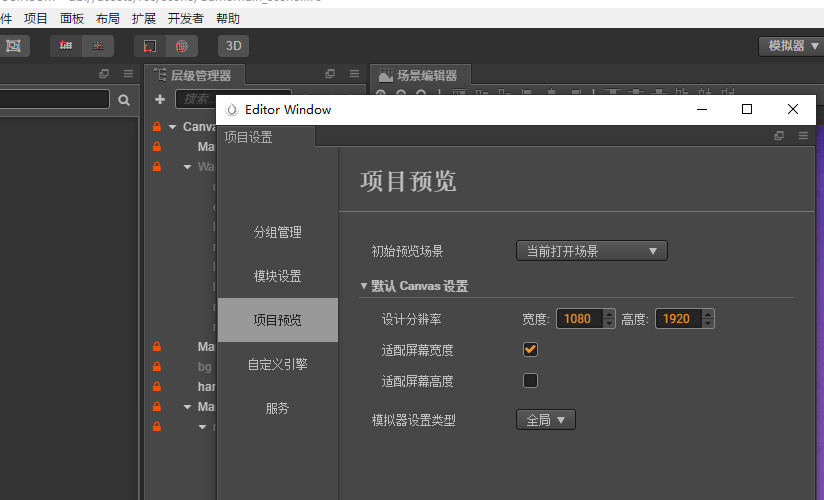Open the 扩展 menu

point(144,19)
